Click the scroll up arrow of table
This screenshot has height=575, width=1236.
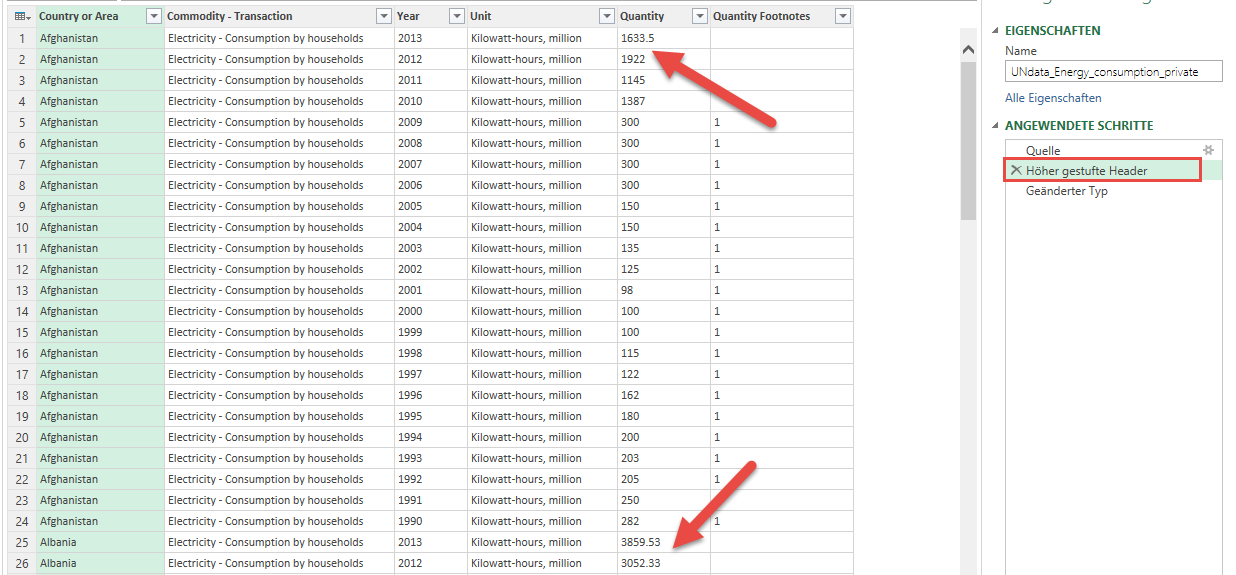[x=967, y=50]
